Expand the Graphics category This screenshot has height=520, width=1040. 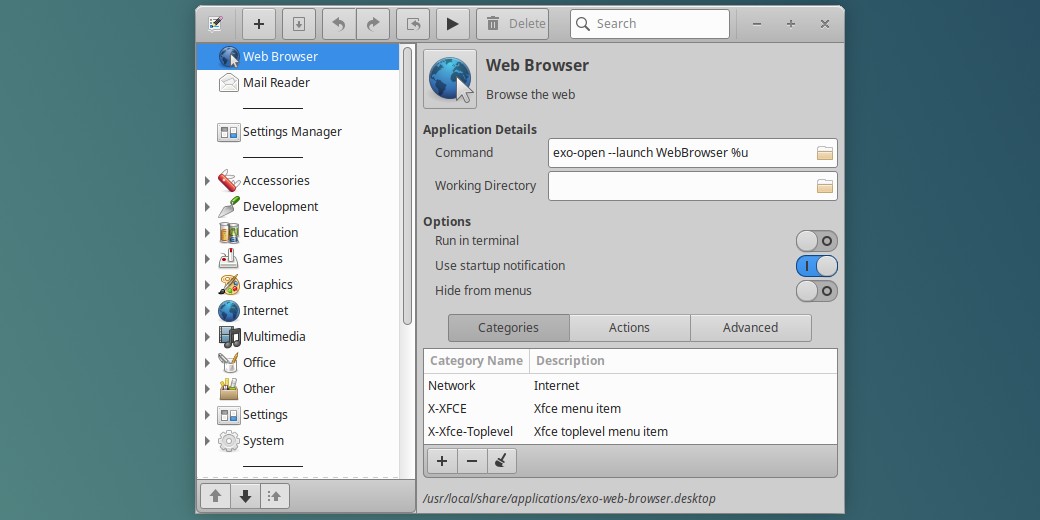pos(207,285)
